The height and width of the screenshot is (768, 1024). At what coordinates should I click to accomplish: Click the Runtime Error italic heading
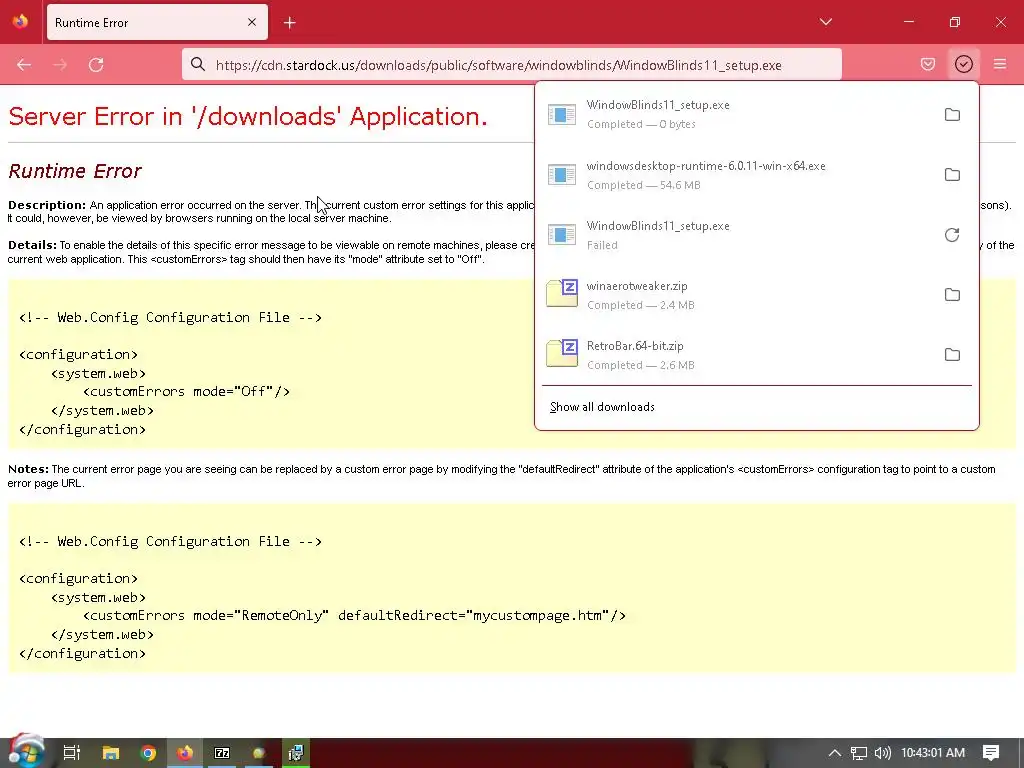(x=74, y=171)
